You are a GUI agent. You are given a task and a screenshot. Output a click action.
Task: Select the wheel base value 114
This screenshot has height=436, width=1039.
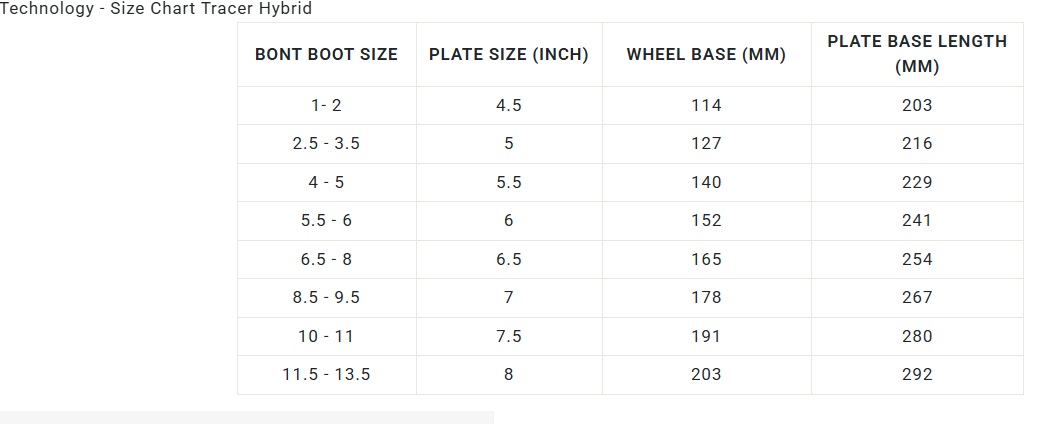[706, 105]
